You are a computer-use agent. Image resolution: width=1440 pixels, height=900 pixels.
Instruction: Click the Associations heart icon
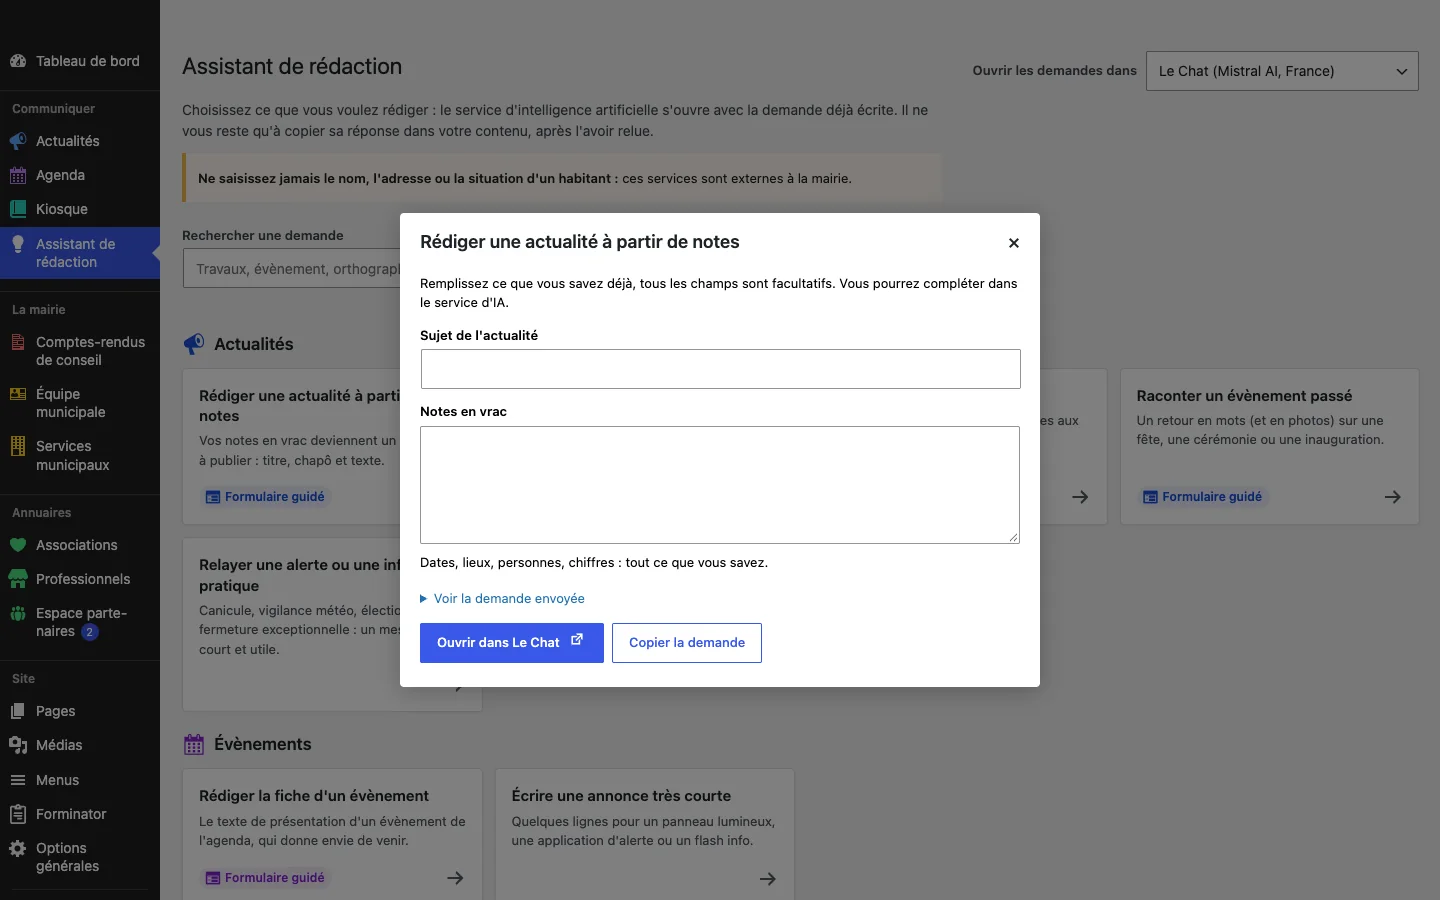coord(18,545)
